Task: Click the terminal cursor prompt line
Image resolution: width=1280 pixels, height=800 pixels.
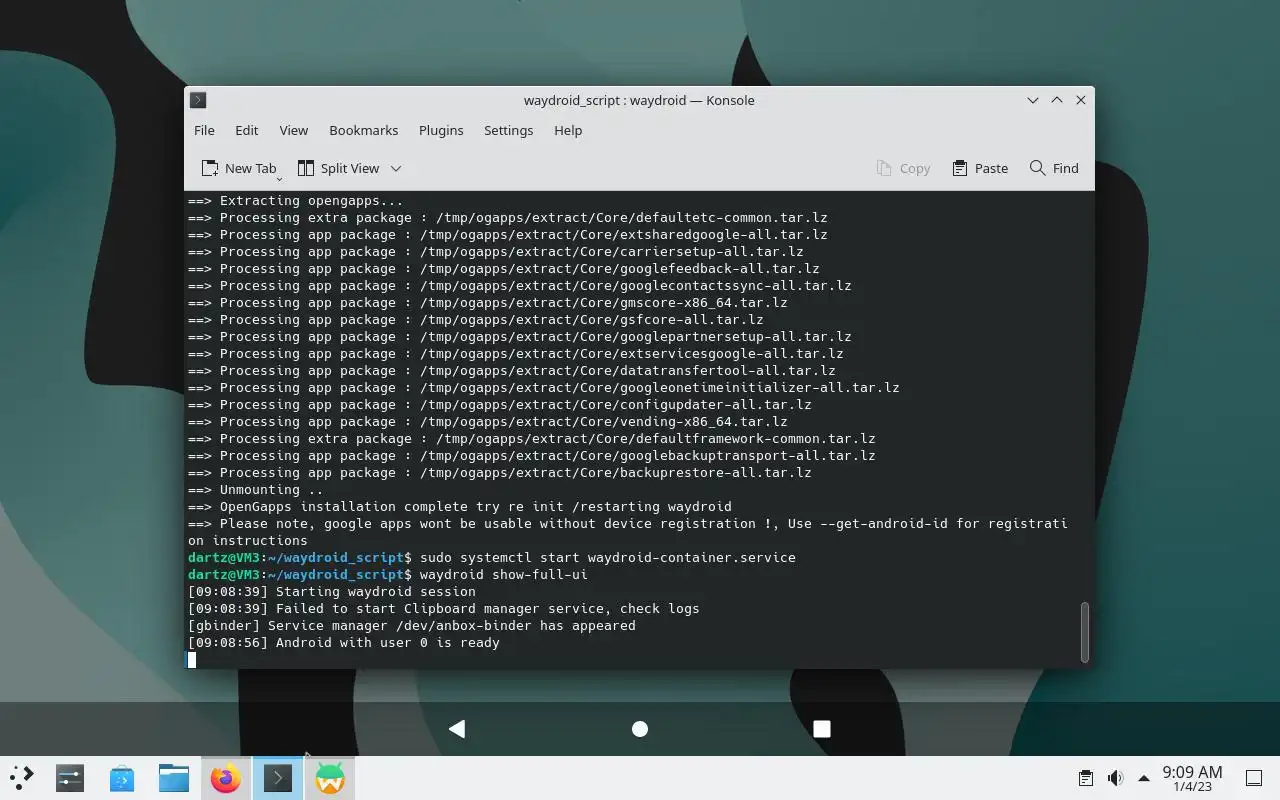Action: click(x=192, y=660)
